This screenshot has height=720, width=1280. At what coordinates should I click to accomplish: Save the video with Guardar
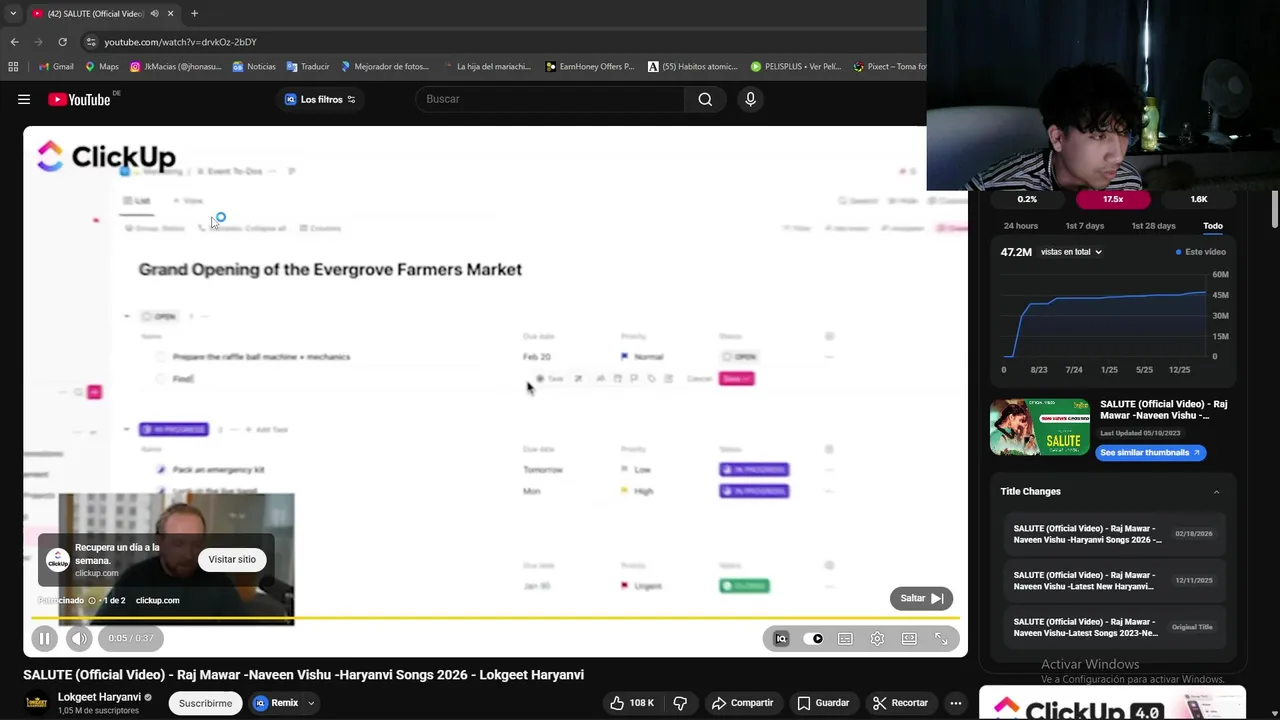pyautogui.click(x=823, y=703)
